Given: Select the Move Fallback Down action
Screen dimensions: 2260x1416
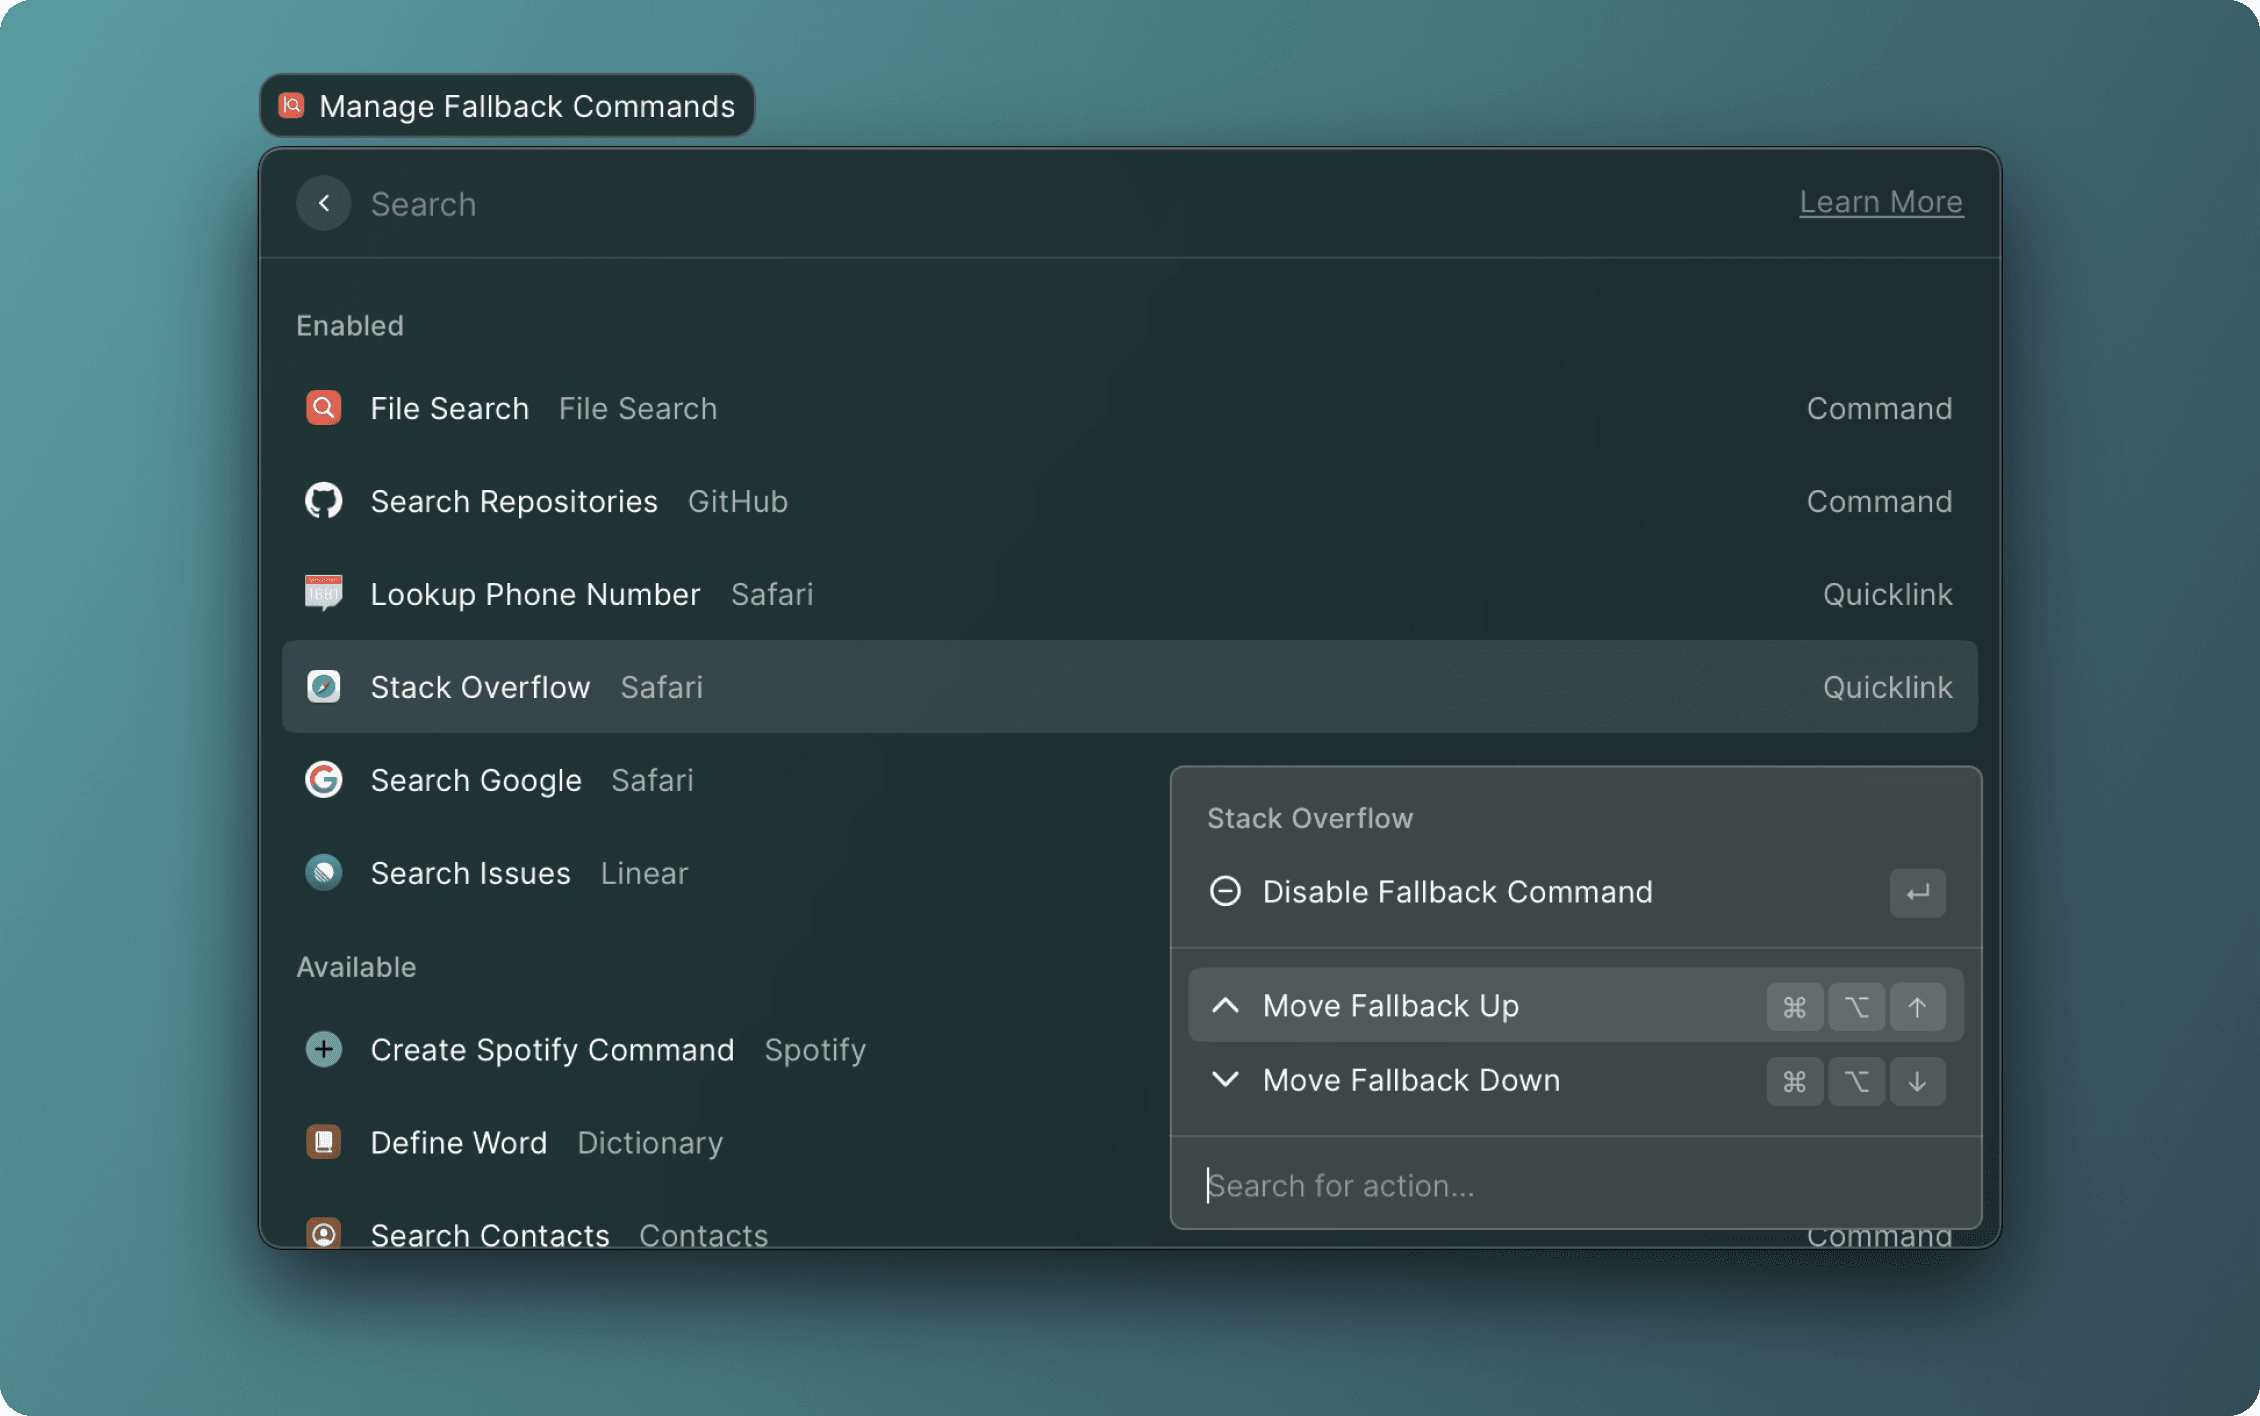Looking at the screenshot, I should (1410, 1080).
